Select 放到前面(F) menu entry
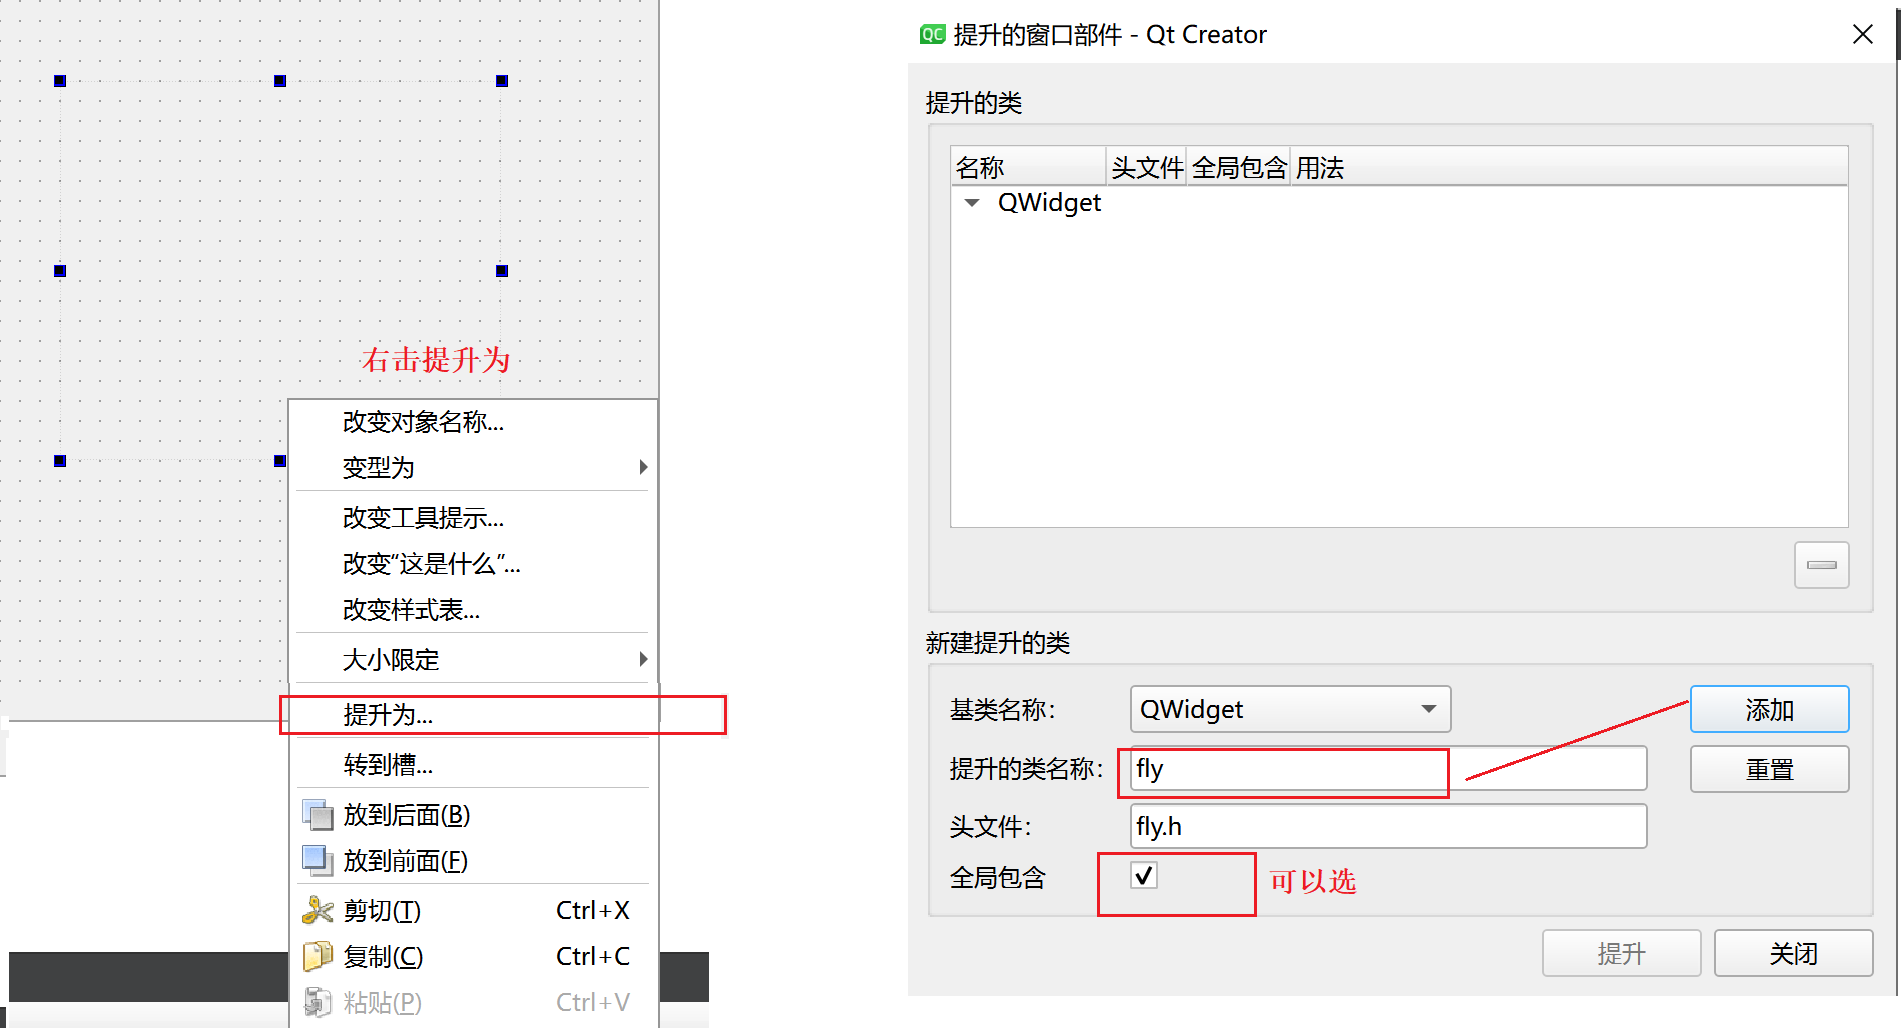1901x1028 pixels. coord(473,860)
